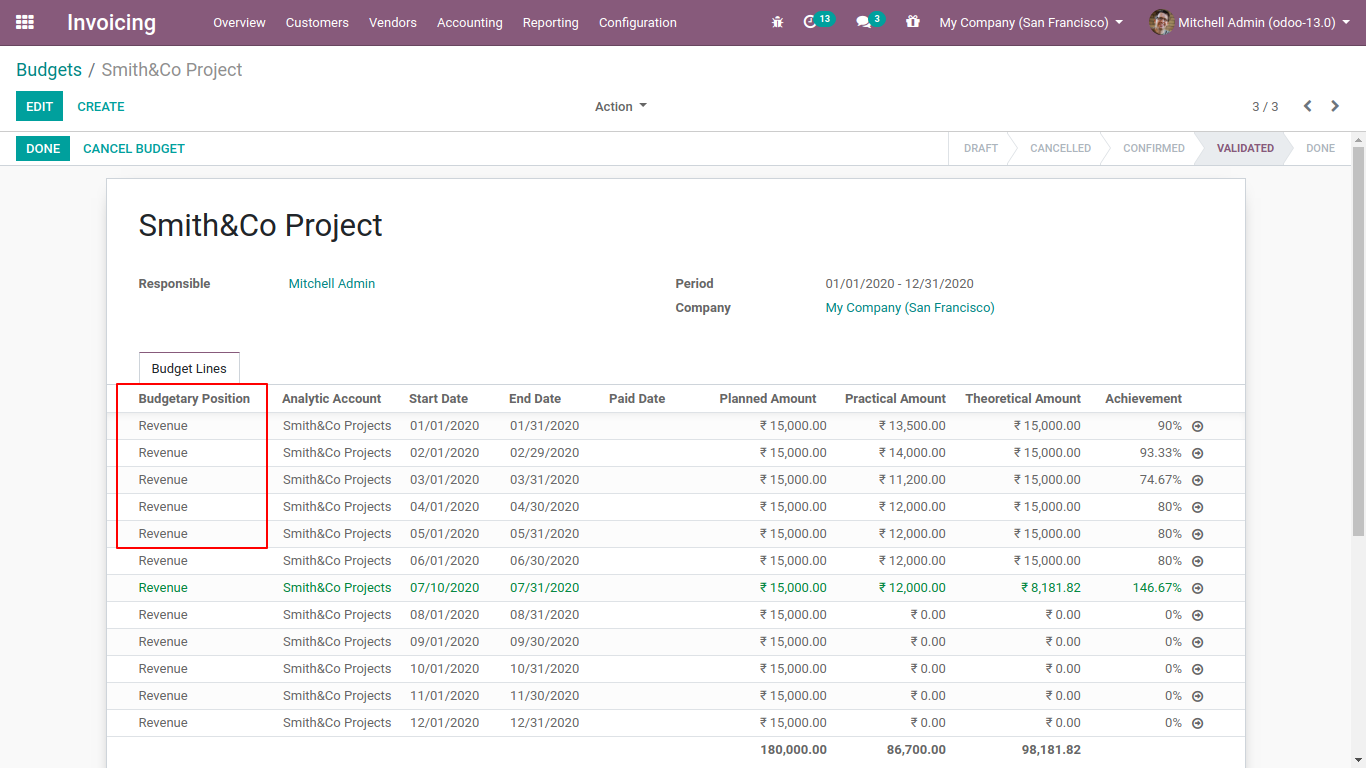Expand the Action dropdown
Image resolution: width=1366 pixels, height=768 pixels.
tap(620, 106)
